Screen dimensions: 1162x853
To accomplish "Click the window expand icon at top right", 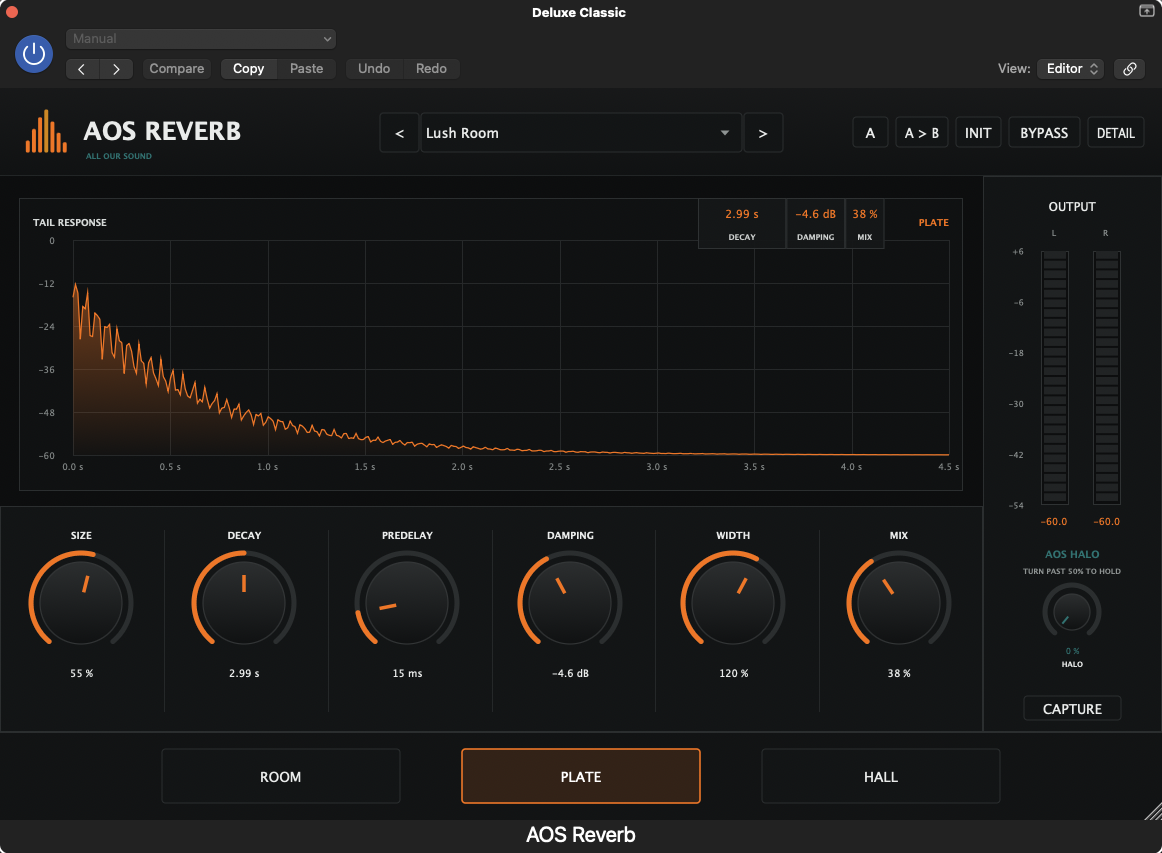I will 1146,10.
